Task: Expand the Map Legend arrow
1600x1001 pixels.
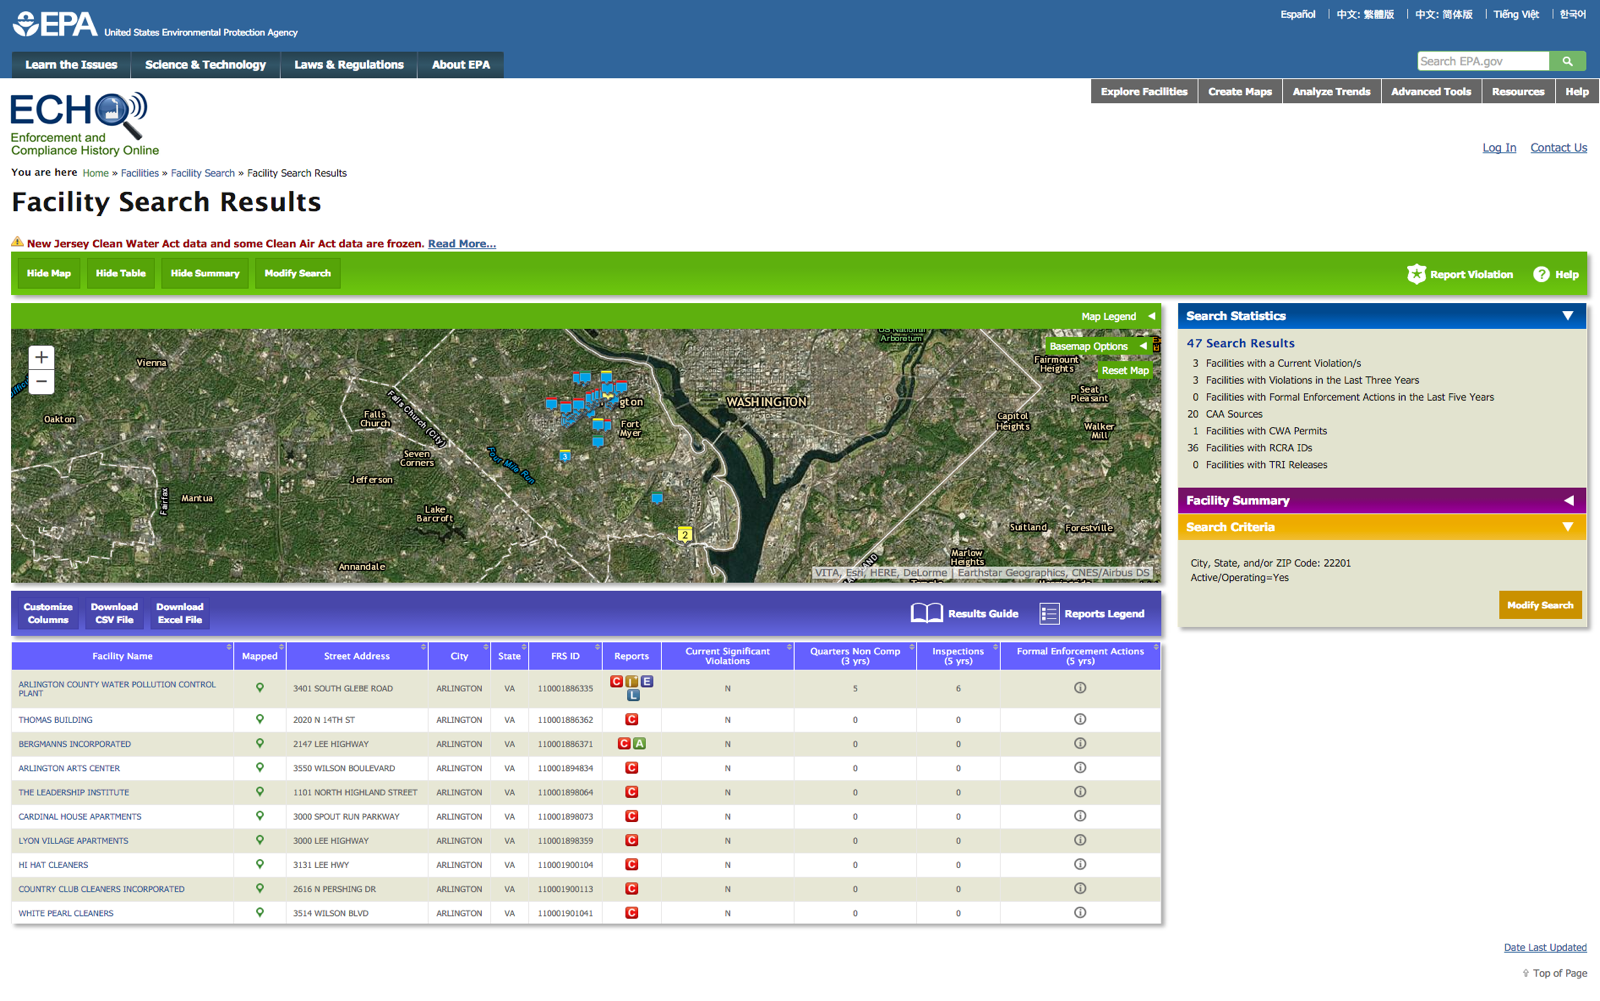Action: (x=1151, y=316)
